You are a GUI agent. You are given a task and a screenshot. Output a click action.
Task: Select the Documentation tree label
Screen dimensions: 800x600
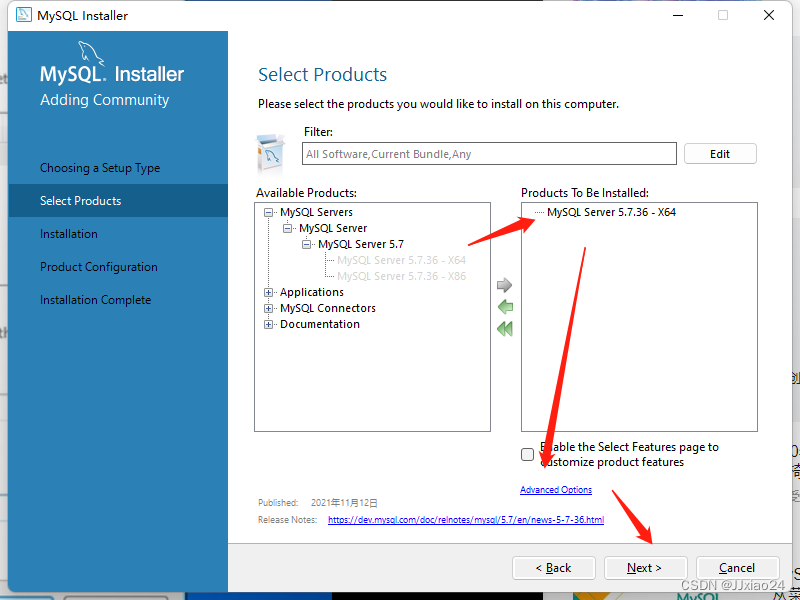pyautogui.click(x=320, y=324)
